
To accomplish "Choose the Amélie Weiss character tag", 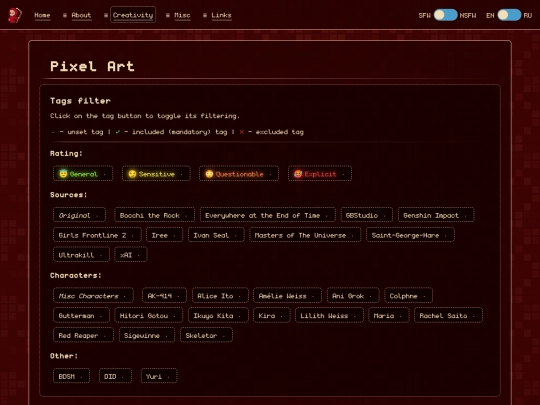I will coord(287,295).
